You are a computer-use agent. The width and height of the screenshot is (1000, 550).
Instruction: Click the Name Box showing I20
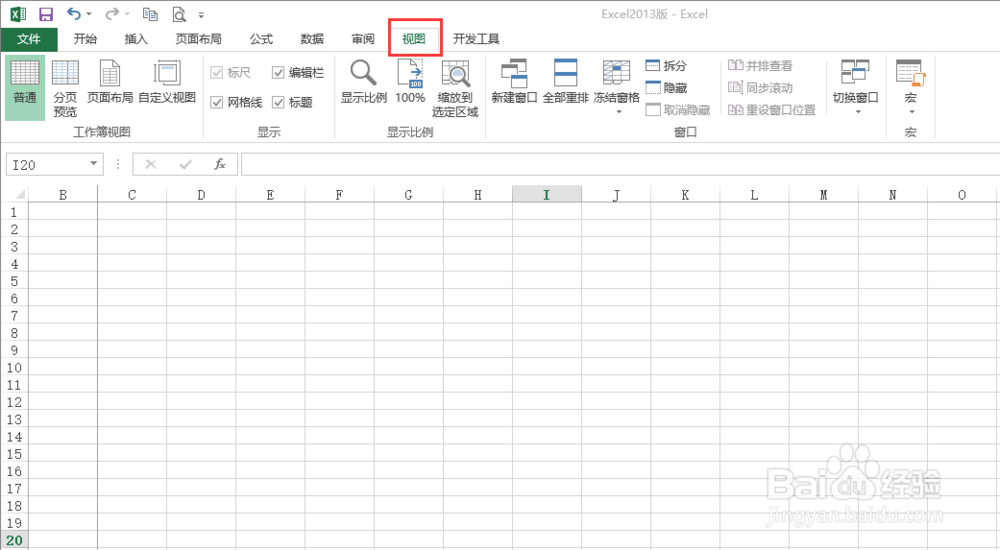46,165
